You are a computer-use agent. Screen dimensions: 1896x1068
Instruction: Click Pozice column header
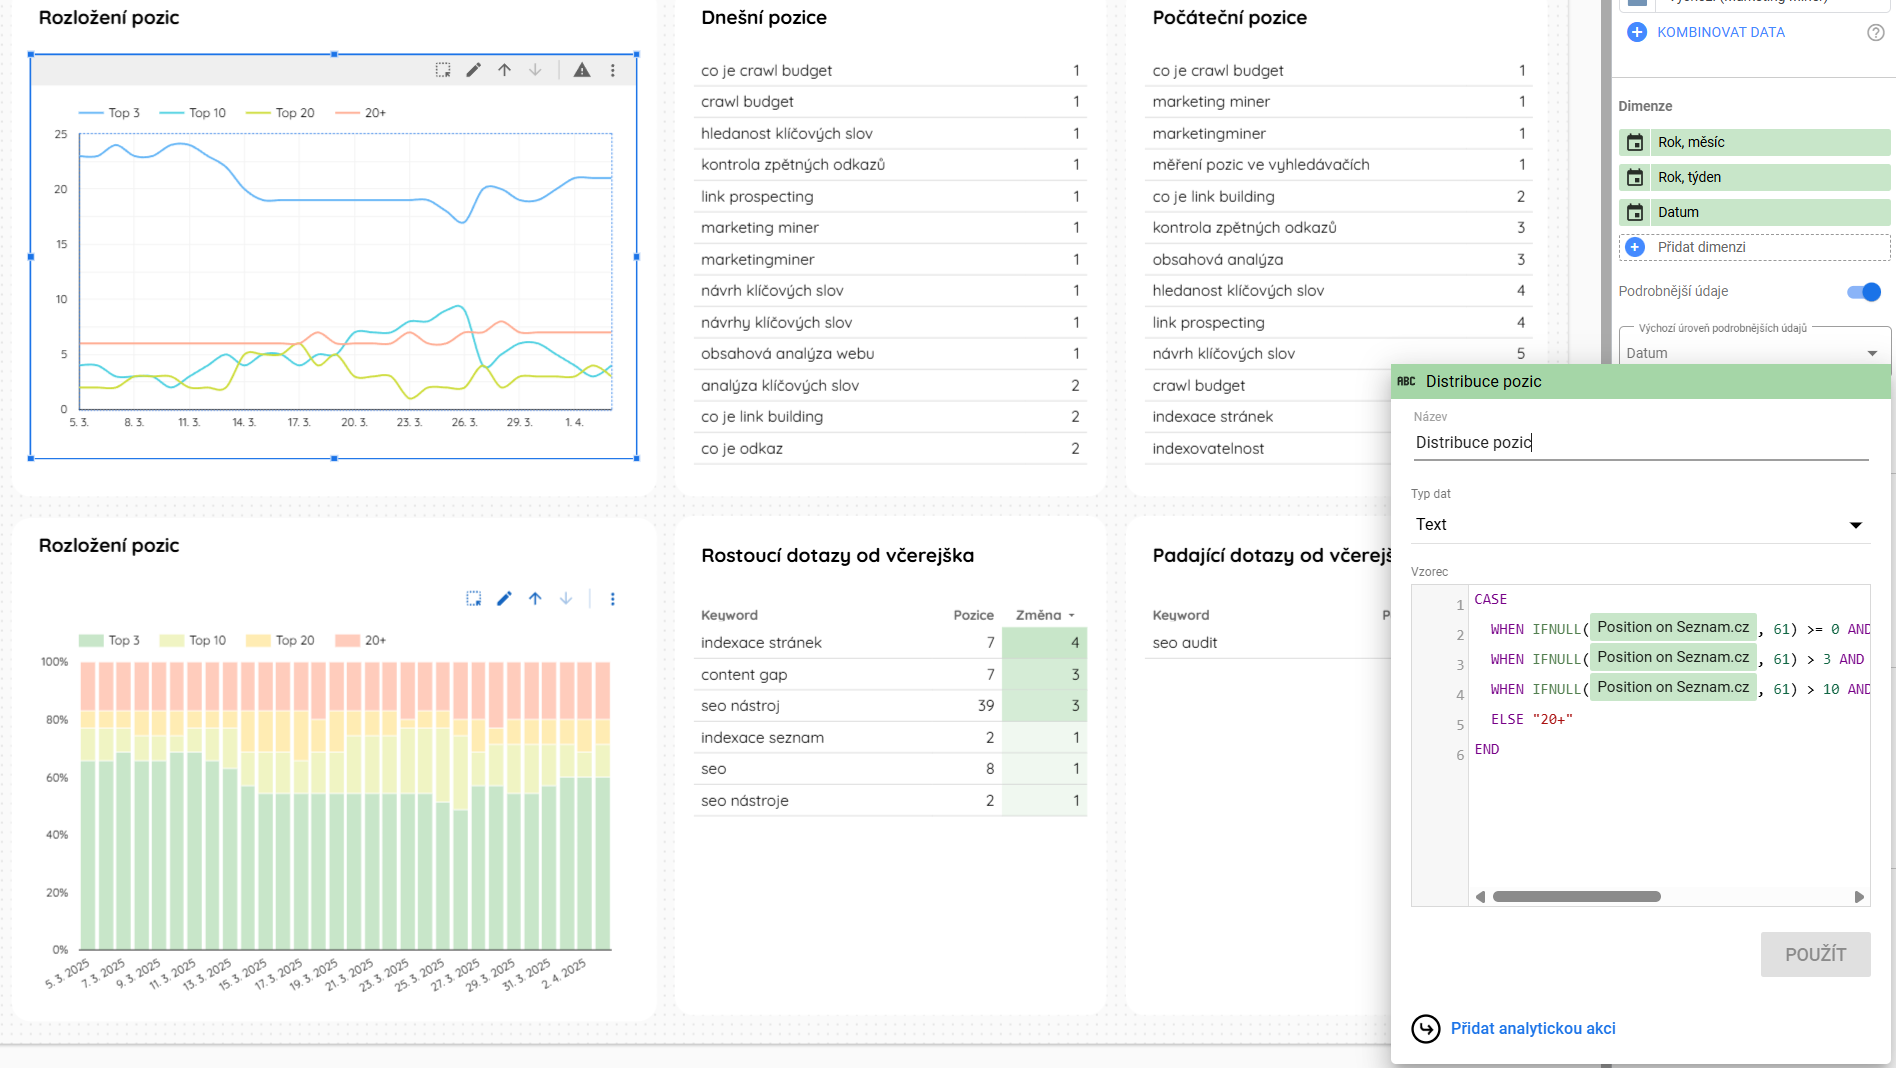click(x=973, y=615)
